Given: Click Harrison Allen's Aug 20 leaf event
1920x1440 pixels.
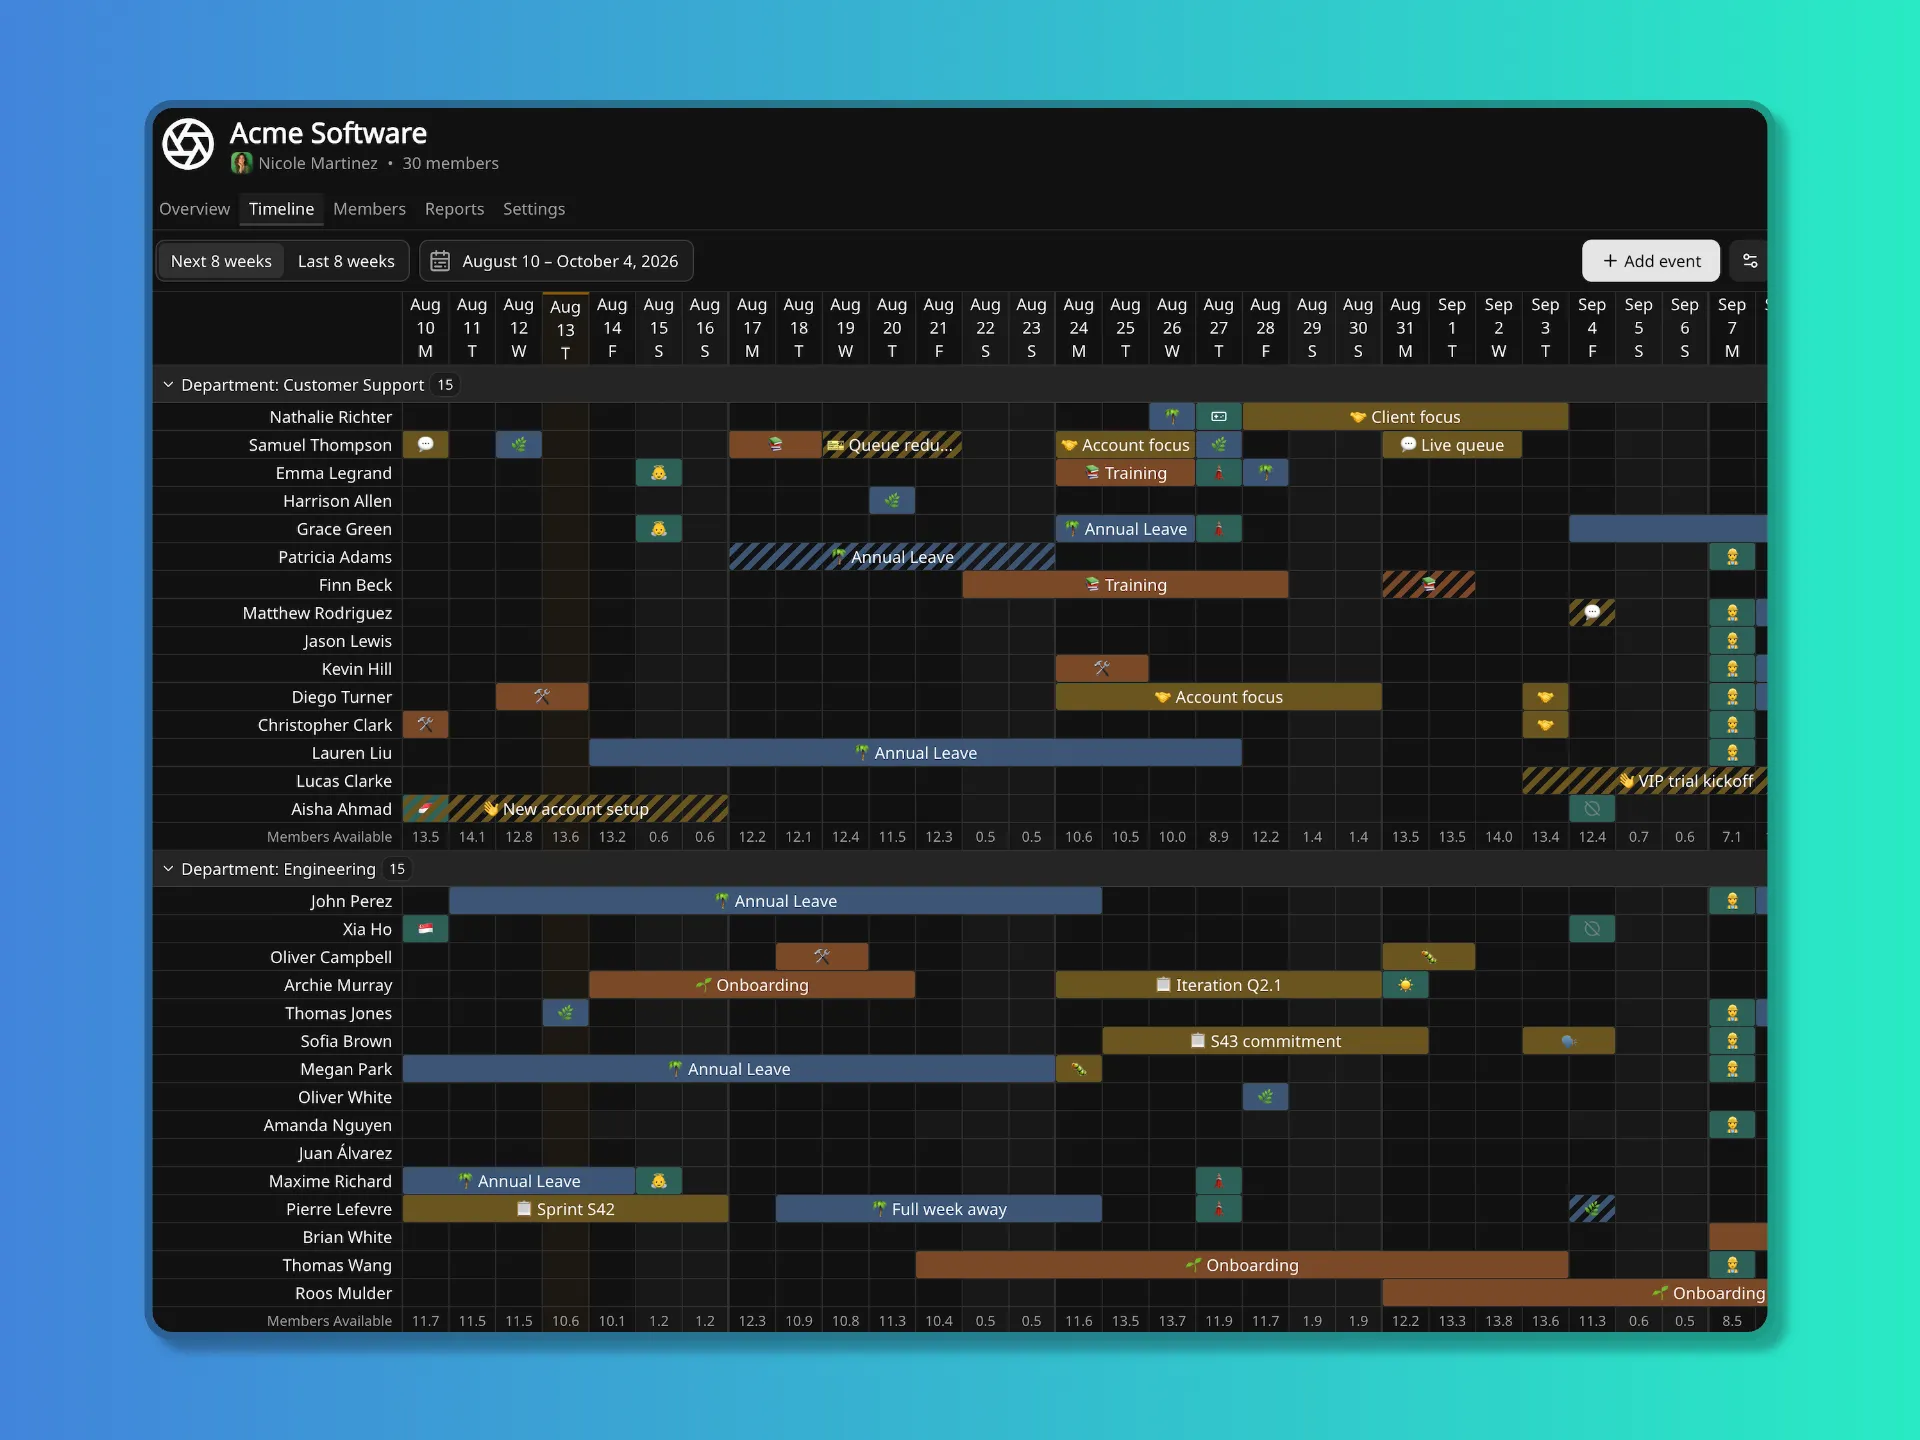Looking at the screenshot, I should 892,501.
